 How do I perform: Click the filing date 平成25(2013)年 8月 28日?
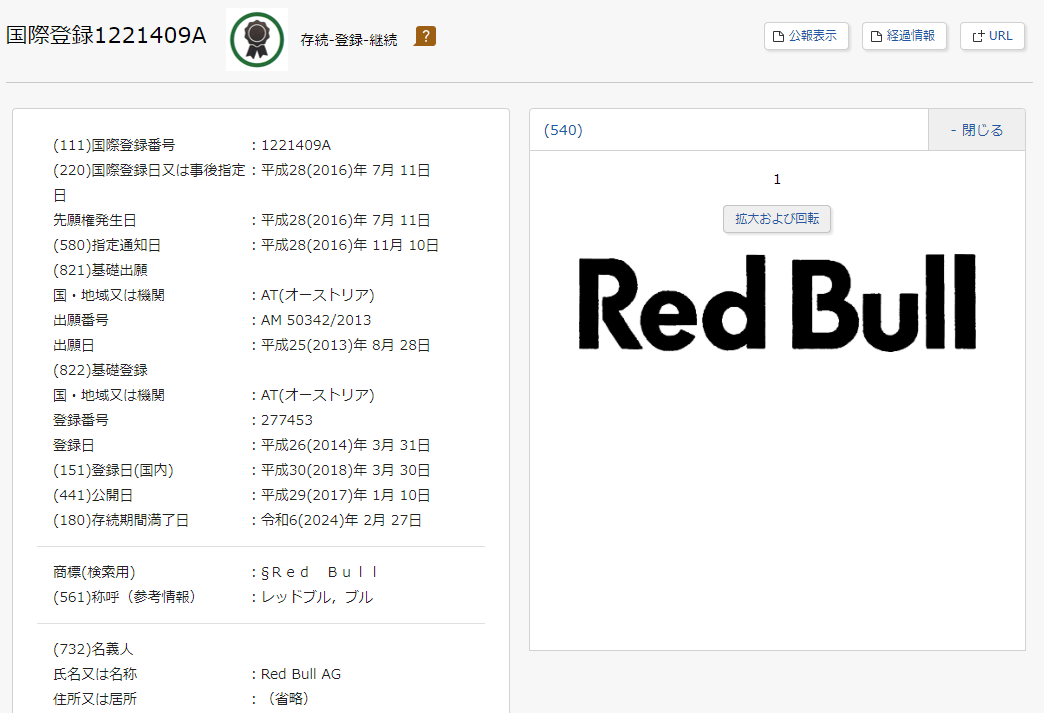pyautogui.click(x=346, y=345)
